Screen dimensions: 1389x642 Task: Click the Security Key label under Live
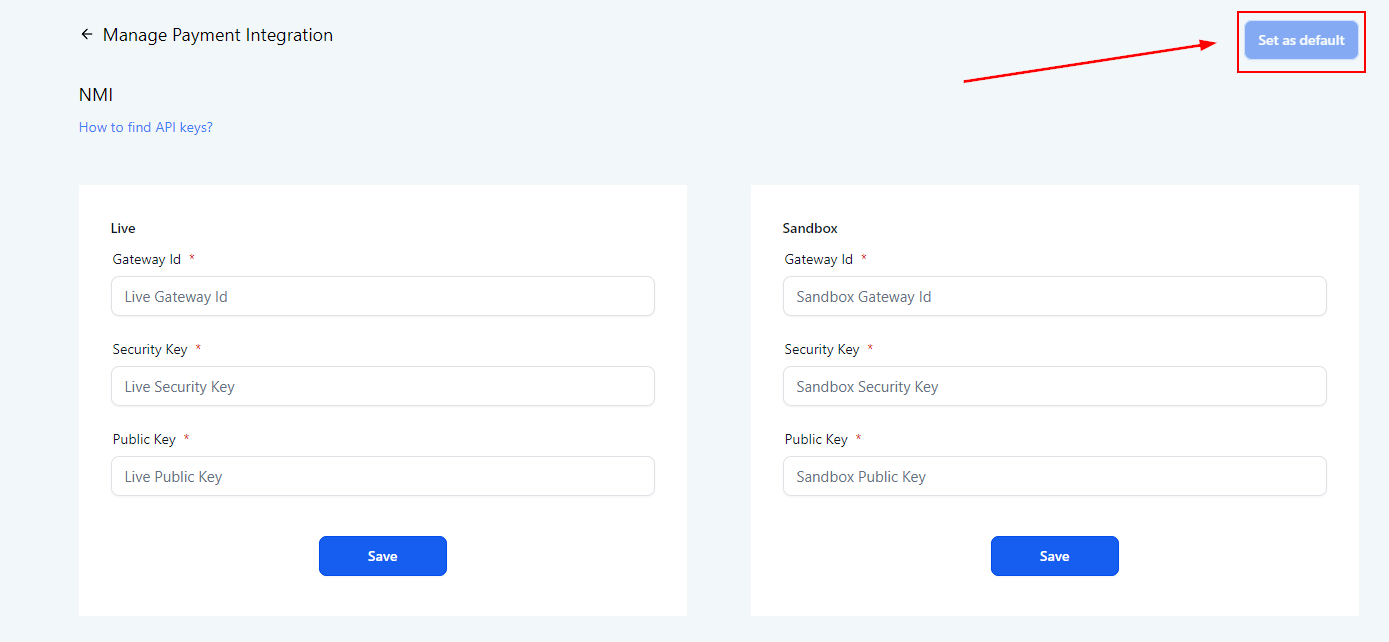coord(150,349)
